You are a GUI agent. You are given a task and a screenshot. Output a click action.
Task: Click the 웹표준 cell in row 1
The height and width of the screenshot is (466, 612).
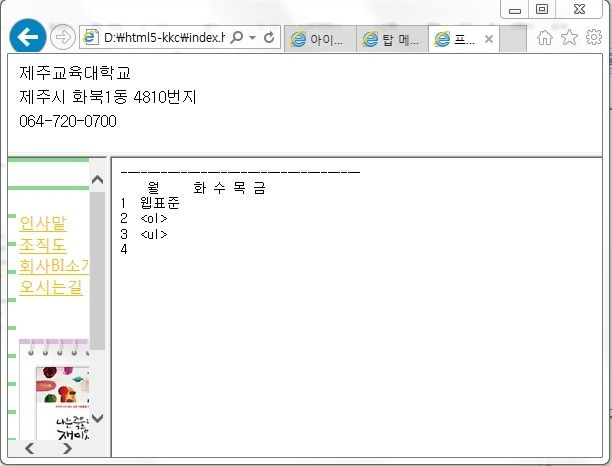(160, 203)
